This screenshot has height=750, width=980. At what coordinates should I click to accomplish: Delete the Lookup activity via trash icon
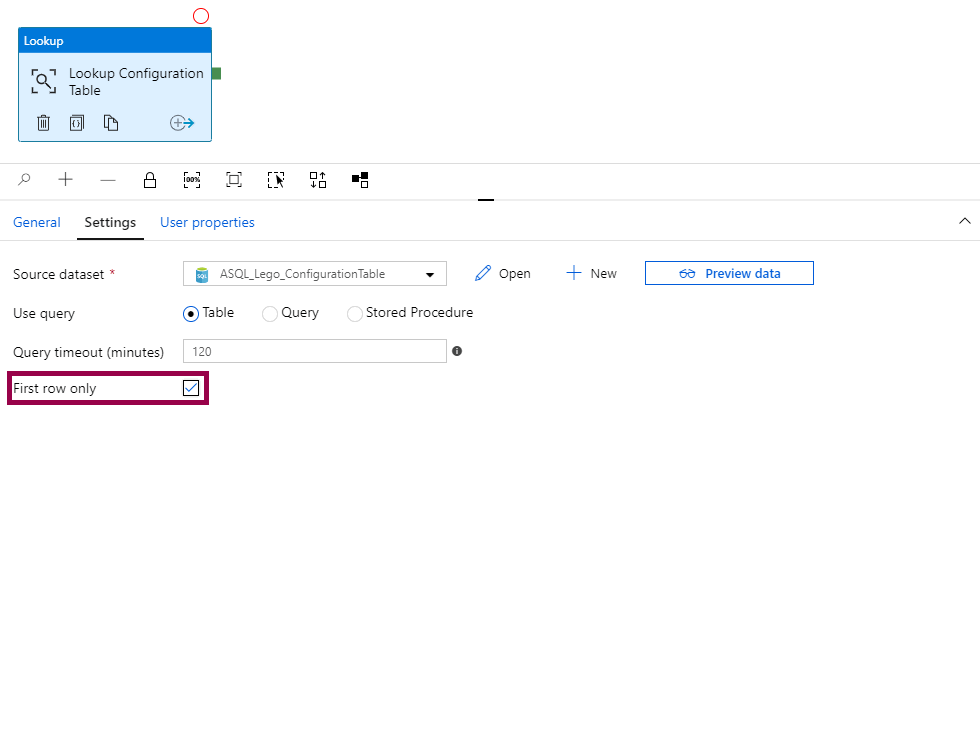coord(43,123)
